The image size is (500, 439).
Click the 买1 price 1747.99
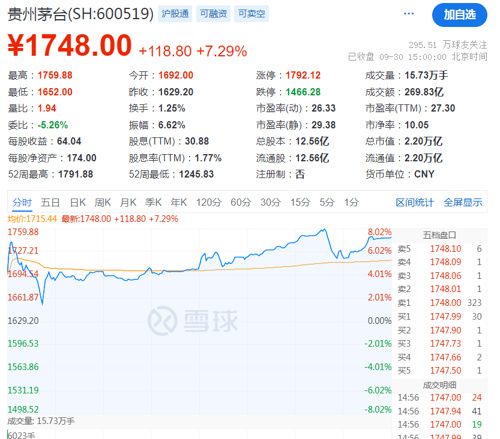pyautogui.click(x=446, y=316)
